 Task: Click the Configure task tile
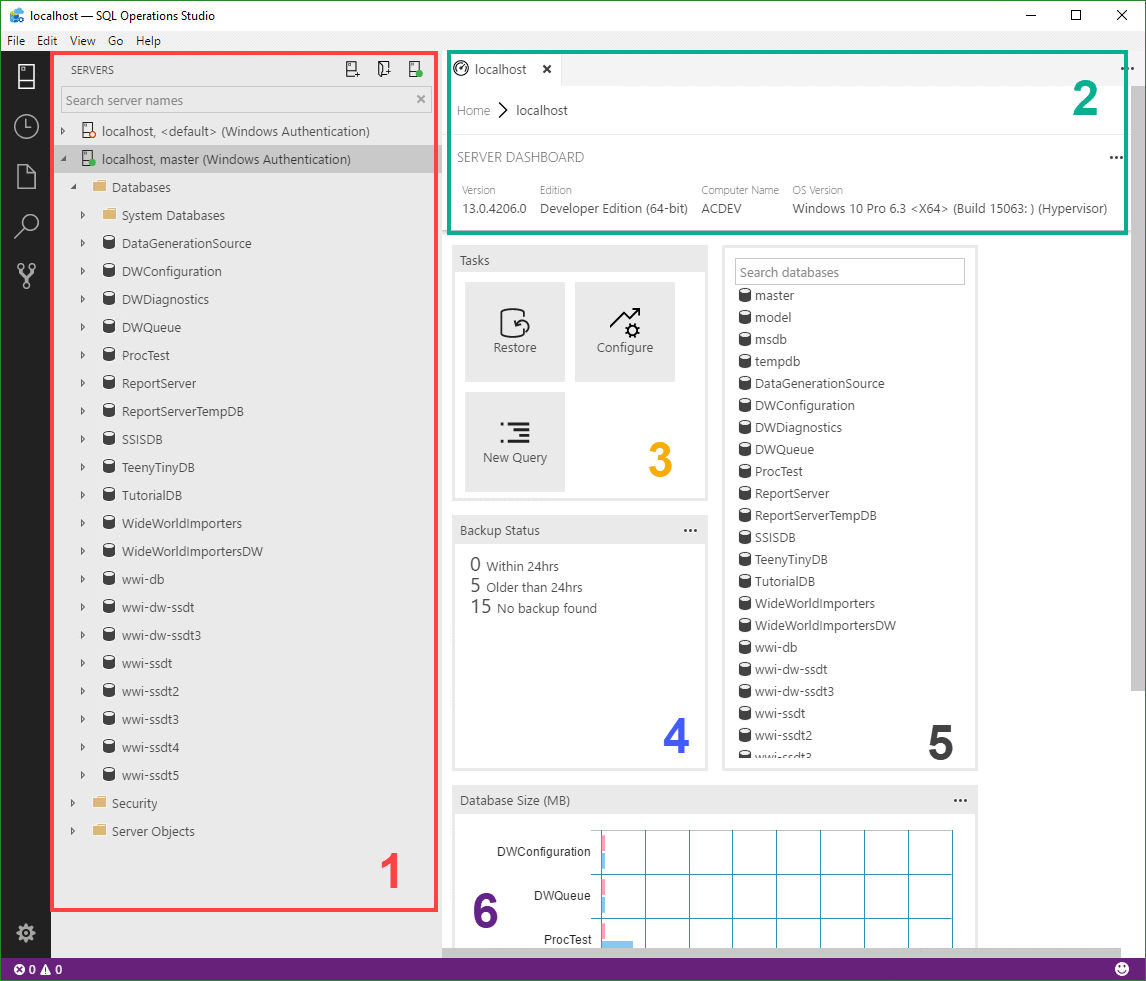[x=625, y=332]
